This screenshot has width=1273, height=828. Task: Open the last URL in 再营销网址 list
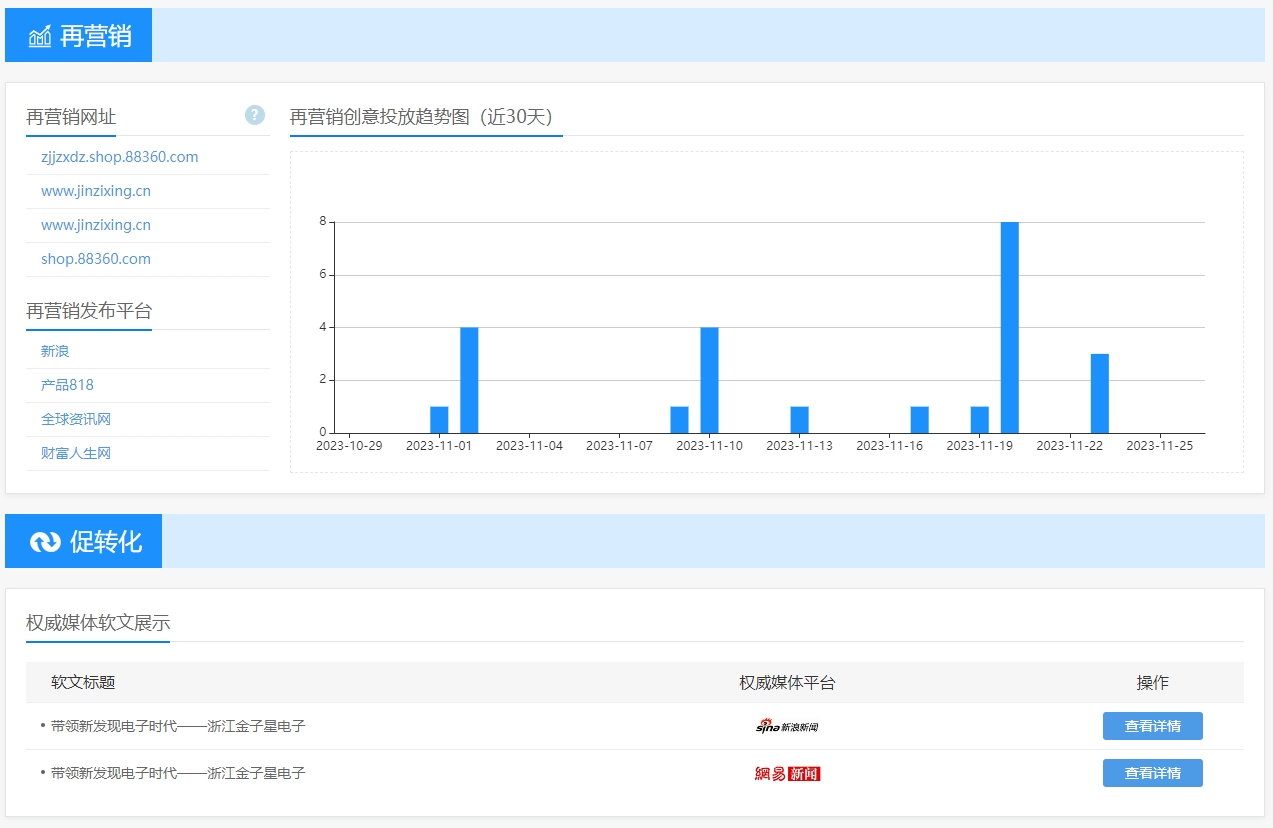point(96,259)
